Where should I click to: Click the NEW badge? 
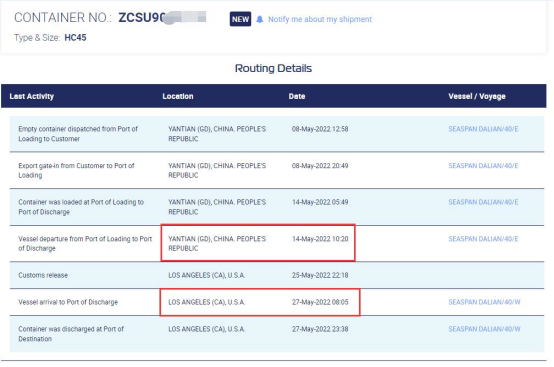[x=240, y=19]
